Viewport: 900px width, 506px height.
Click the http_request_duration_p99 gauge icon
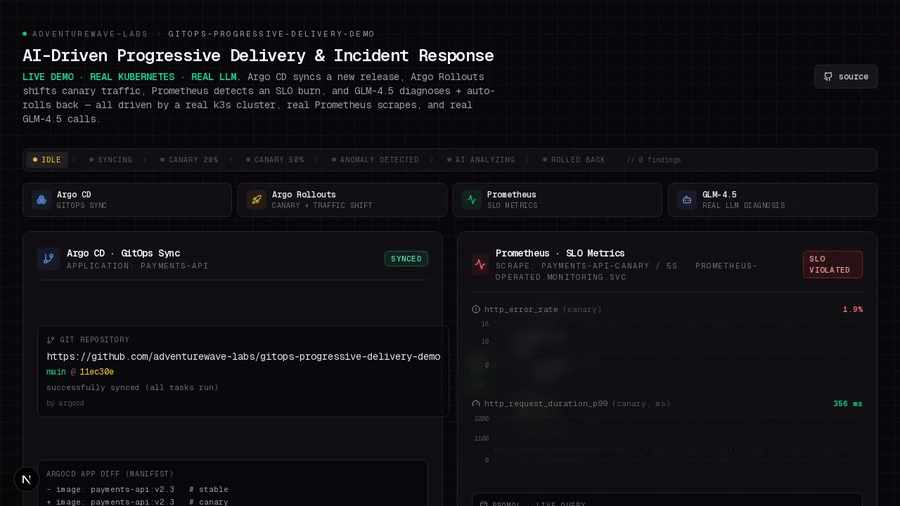coord(476,403)
